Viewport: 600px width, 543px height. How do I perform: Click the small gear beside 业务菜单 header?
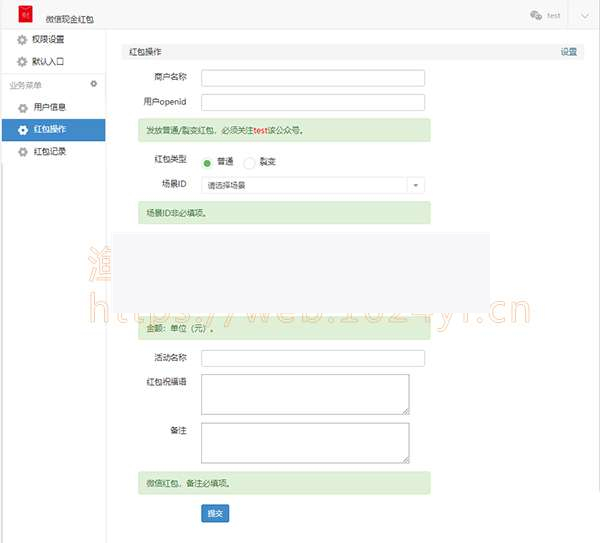pyautogui.click(x=94, y=84)
